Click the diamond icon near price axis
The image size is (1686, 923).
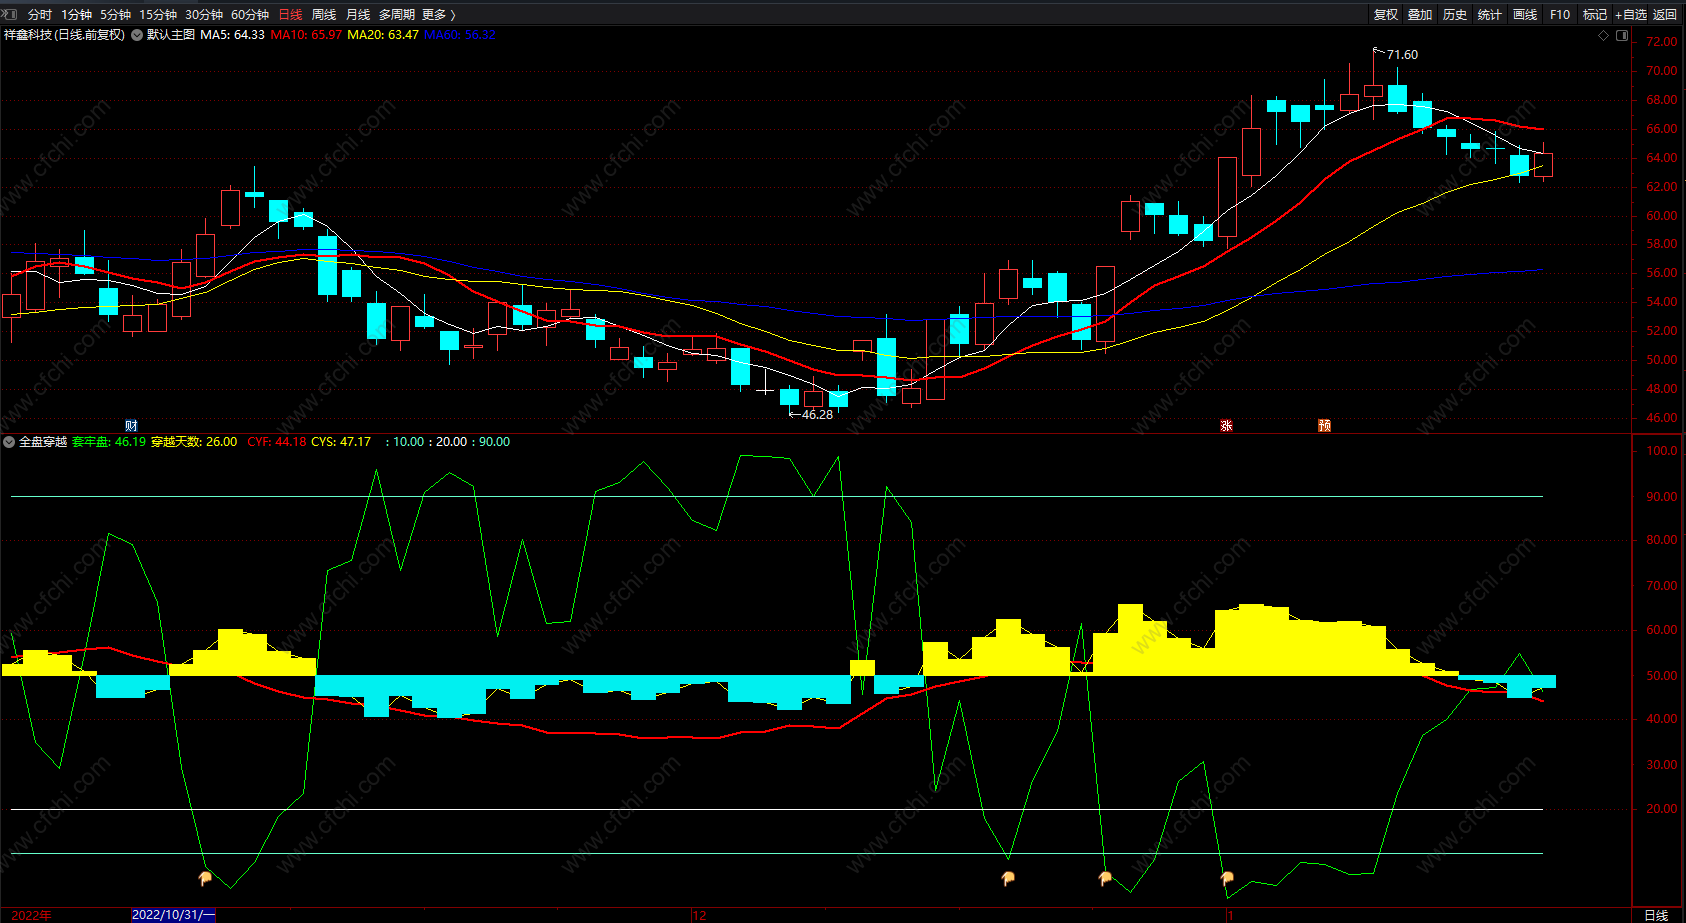click(x=1604, y=35)
